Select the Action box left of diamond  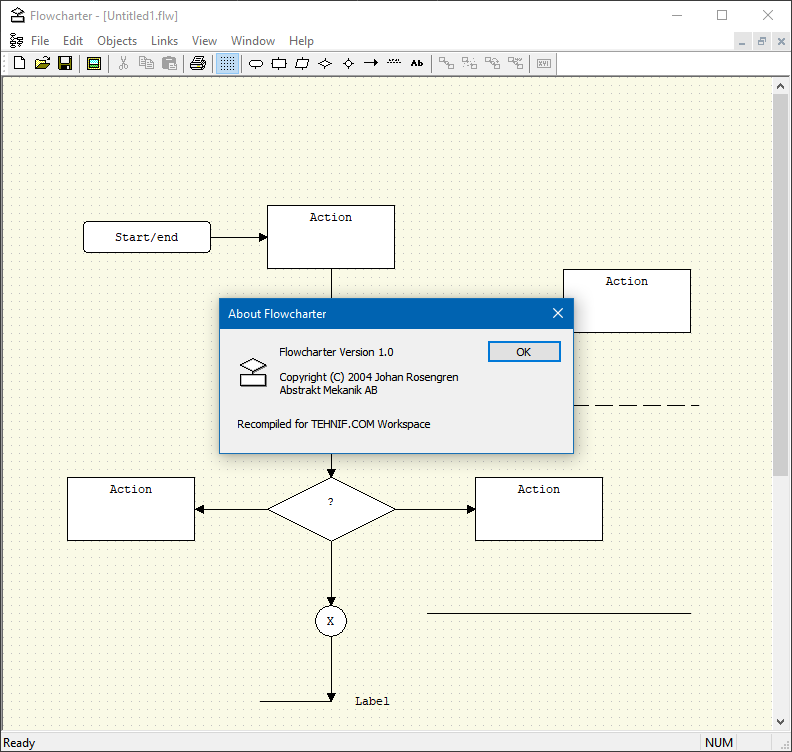131,509
